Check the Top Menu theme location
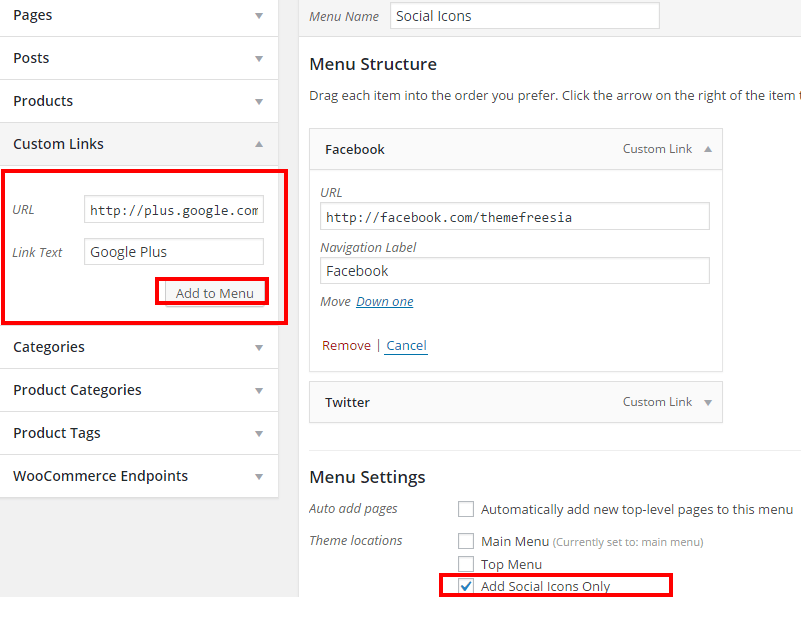This screenshot has width=801, height=623. [x=466, y=564]
